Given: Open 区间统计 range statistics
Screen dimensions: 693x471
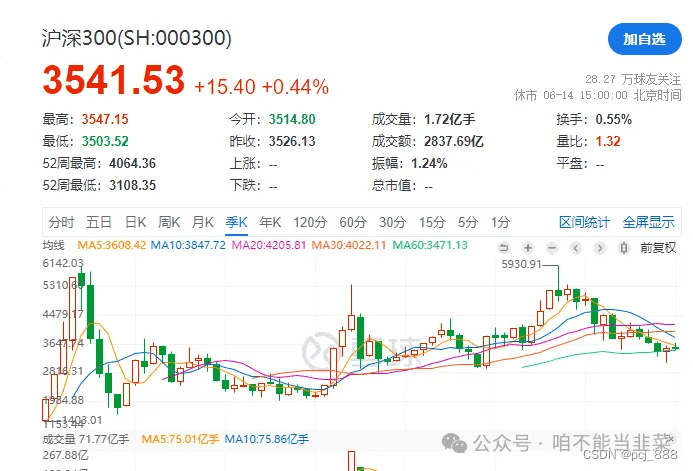Looking at the screenshot, I should point(583,222).
